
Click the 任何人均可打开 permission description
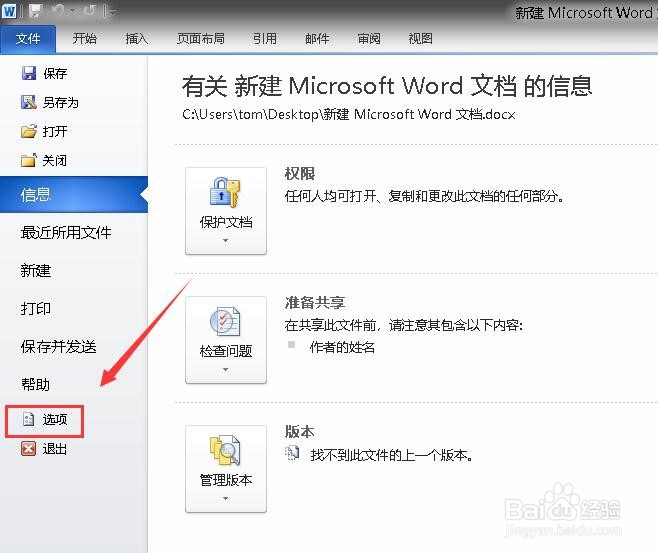424,196
